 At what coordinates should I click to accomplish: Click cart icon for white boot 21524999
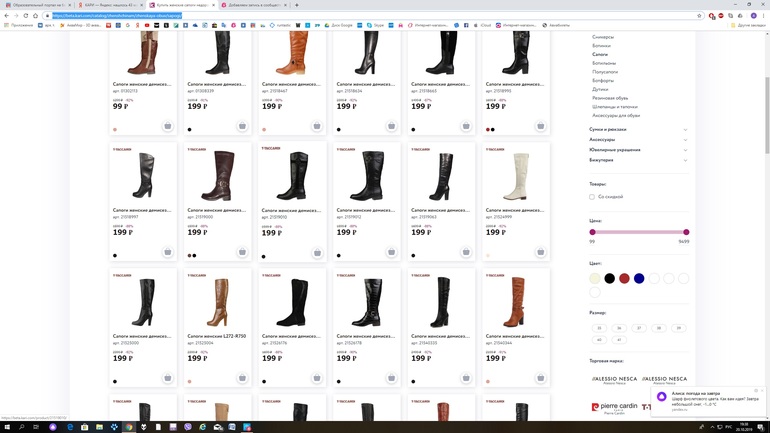point(540,252)
